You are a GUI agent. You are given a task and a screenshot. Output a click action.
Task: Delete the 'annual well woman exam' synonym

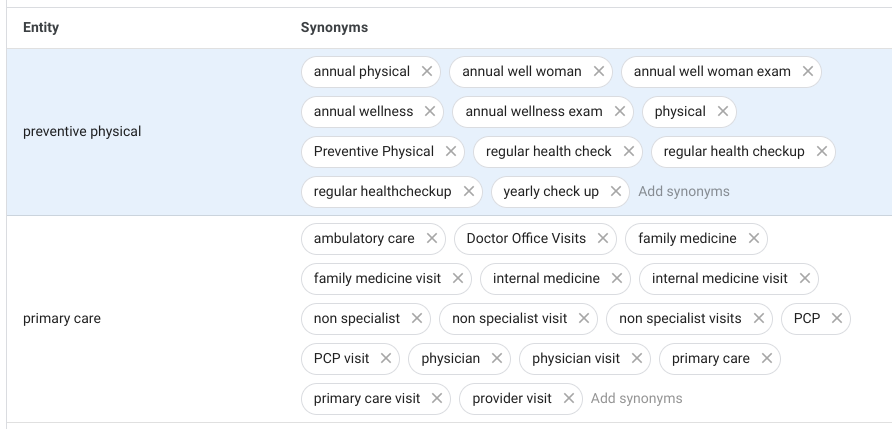(807, 72)
